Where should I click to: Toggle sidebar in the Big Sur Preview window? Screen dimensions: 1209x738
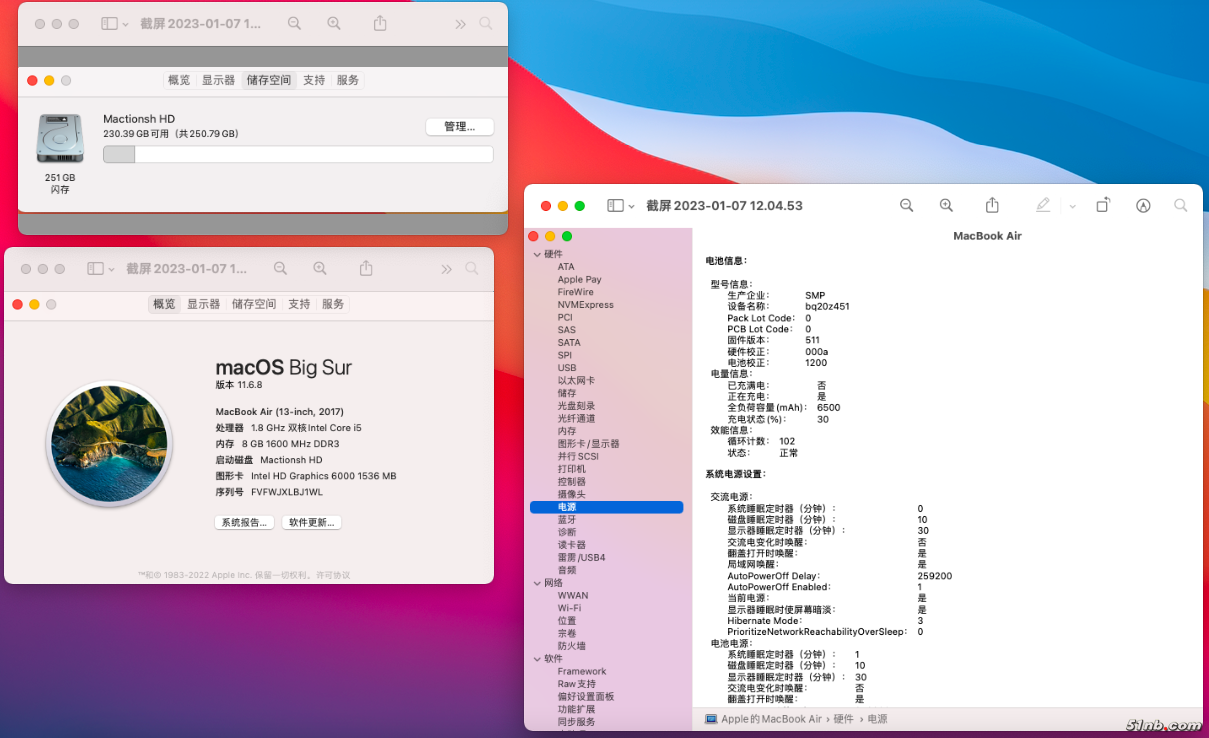click(x=95, y=268)
